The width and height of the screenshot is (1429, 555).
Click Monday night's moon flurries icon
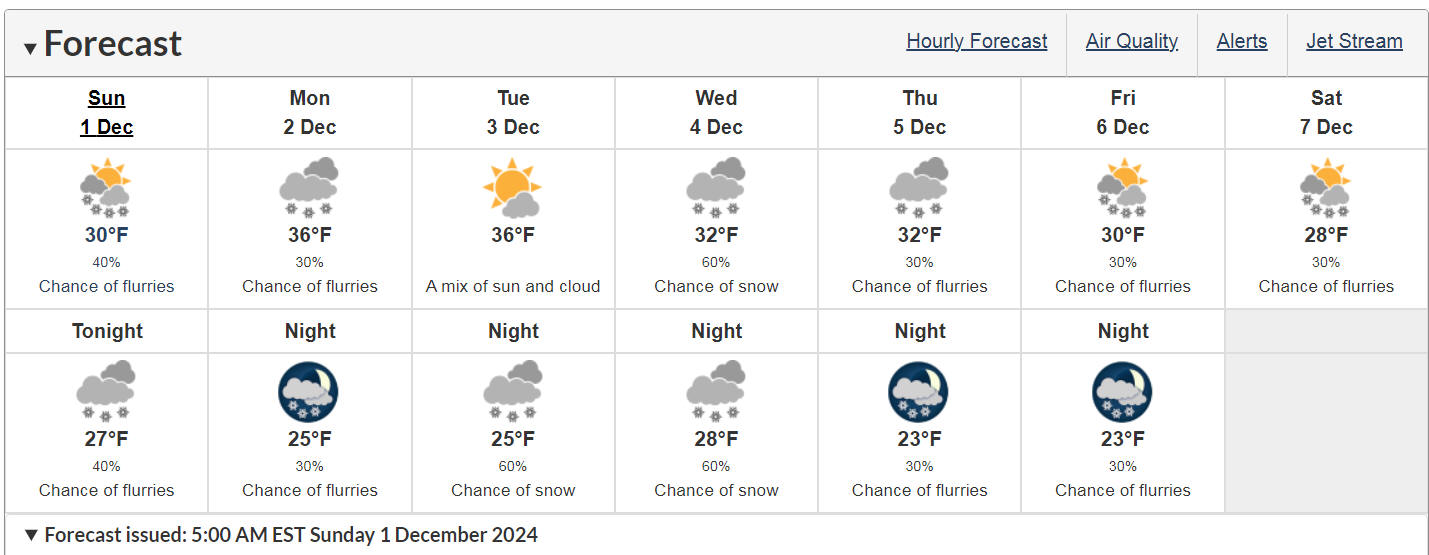[309, 391]
